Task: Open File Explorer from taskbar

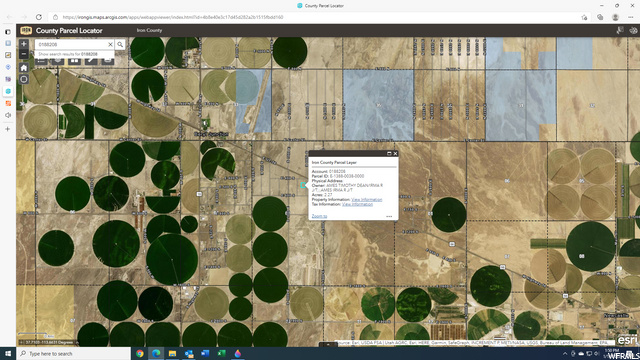Action: (172, 353)
